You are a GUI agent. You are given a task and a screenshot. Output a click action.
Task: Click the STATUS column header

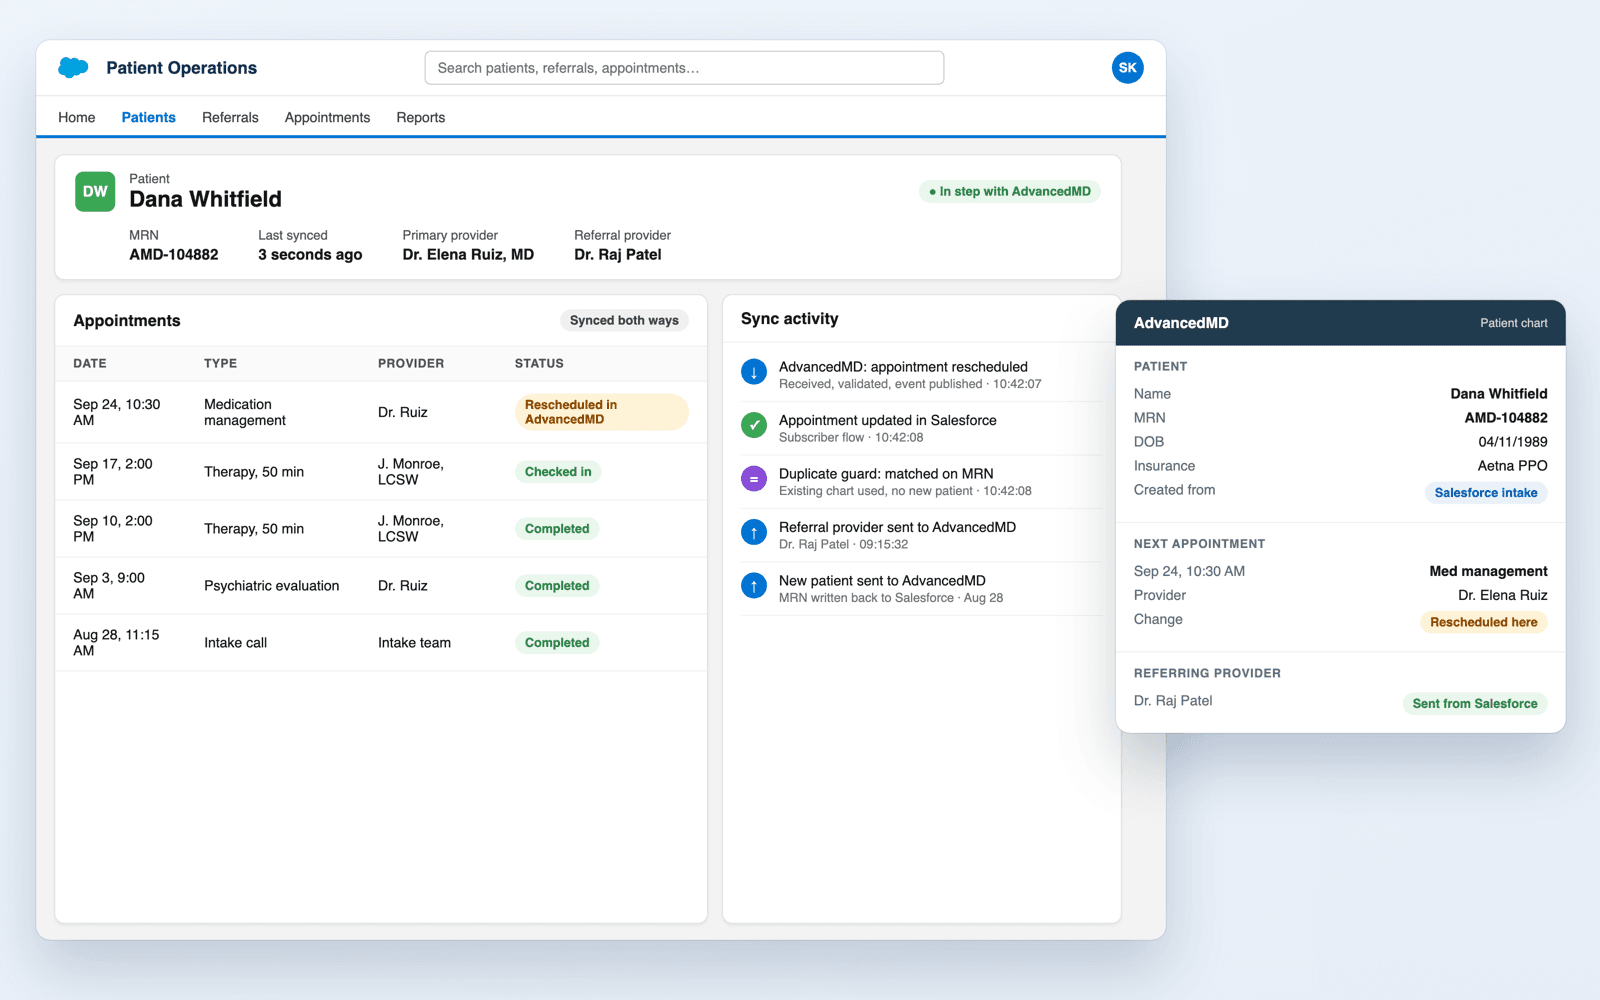[539, 364]
